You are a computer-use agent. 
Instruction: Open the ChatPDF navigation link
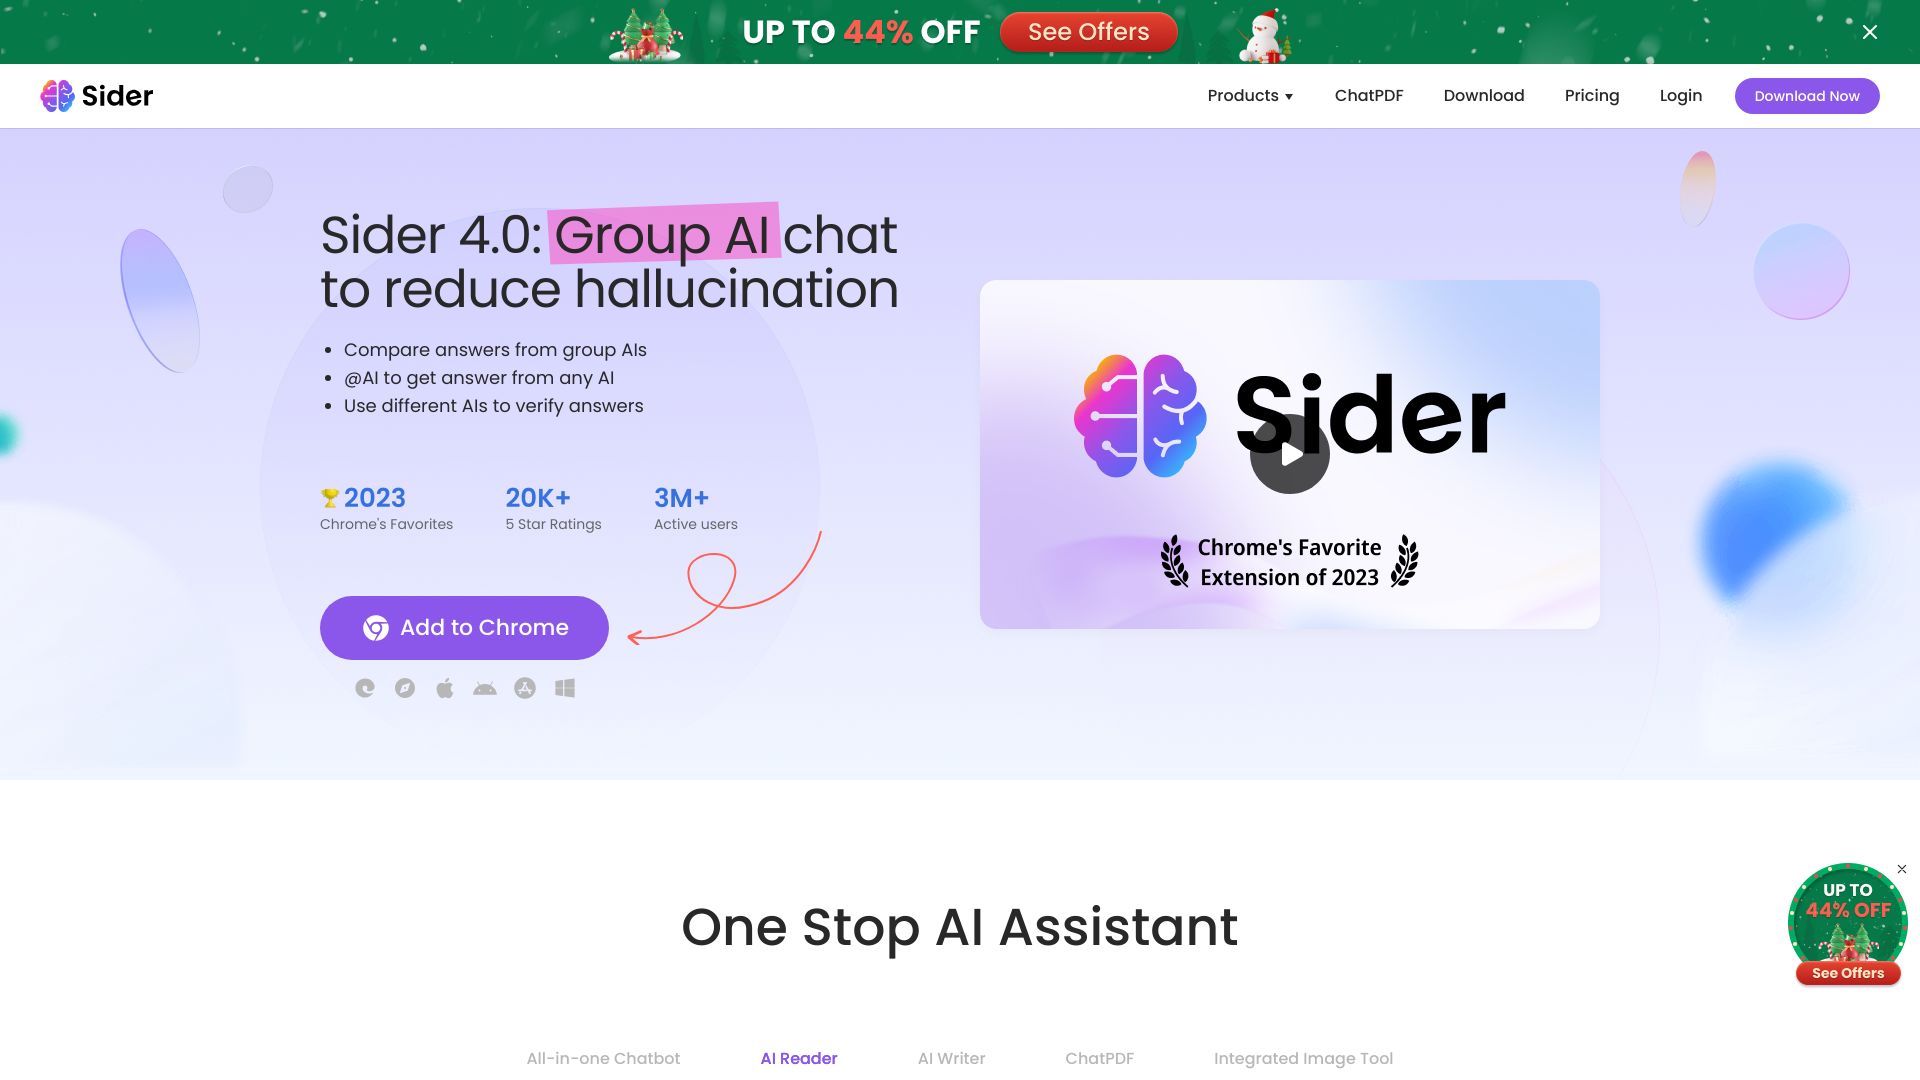pos(1369,95)
